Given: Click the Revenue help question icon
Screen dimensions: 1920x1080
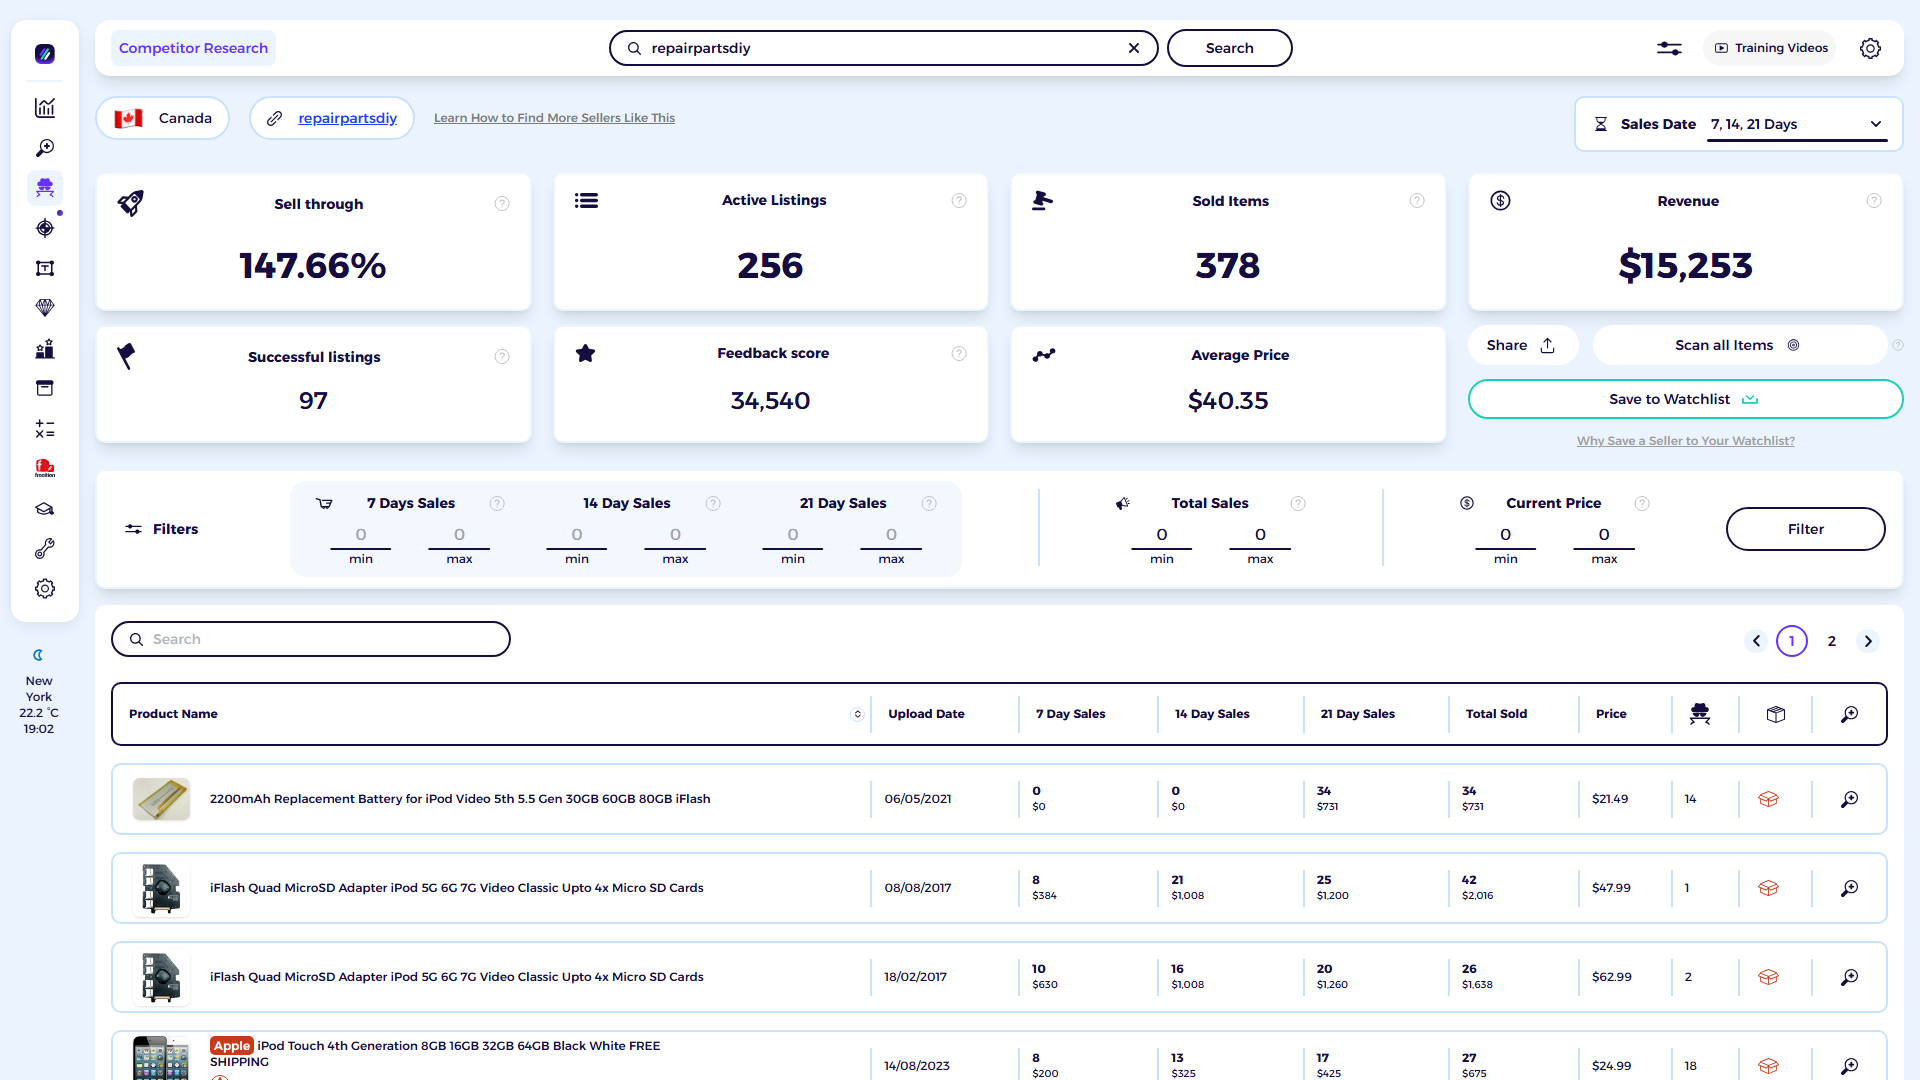Looking at the screenshot, I should 1874,201.
